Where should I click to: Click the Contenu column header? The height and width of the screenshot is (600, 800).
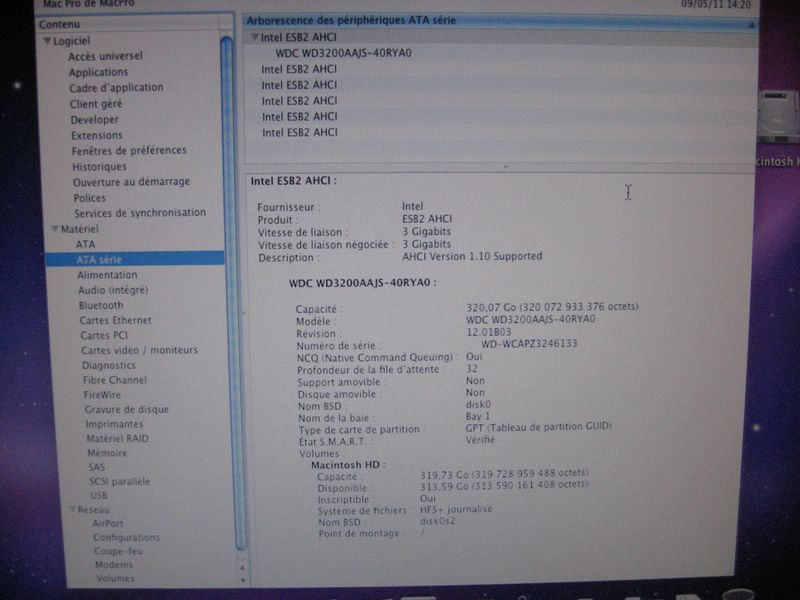(x=129, y=24)
